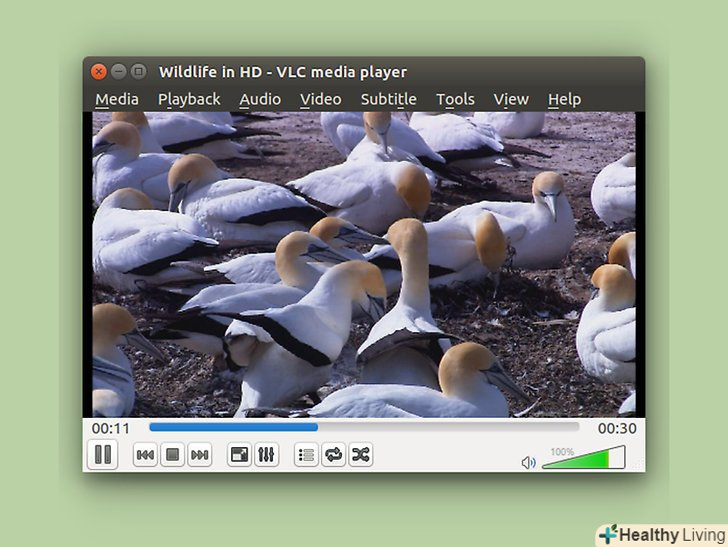This screenshot has height=547, width=728.
Task: Expand the Audio menu
Action: pyautogui.click(x=260, y=99)
